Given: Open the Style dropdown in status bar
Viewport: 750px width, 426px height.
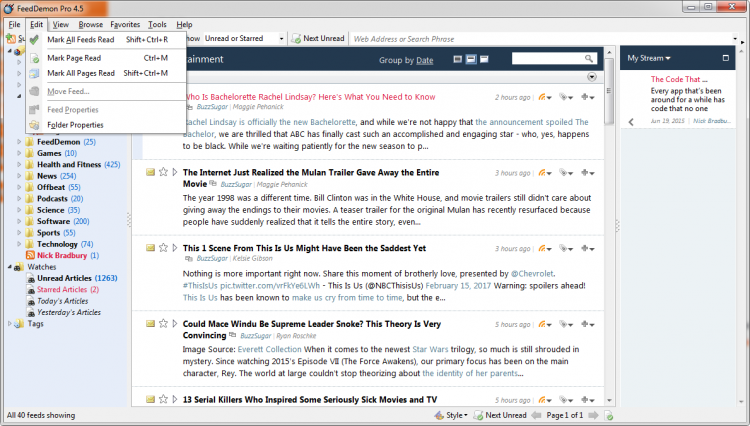Looking at the screenshot, I should 451,415.
